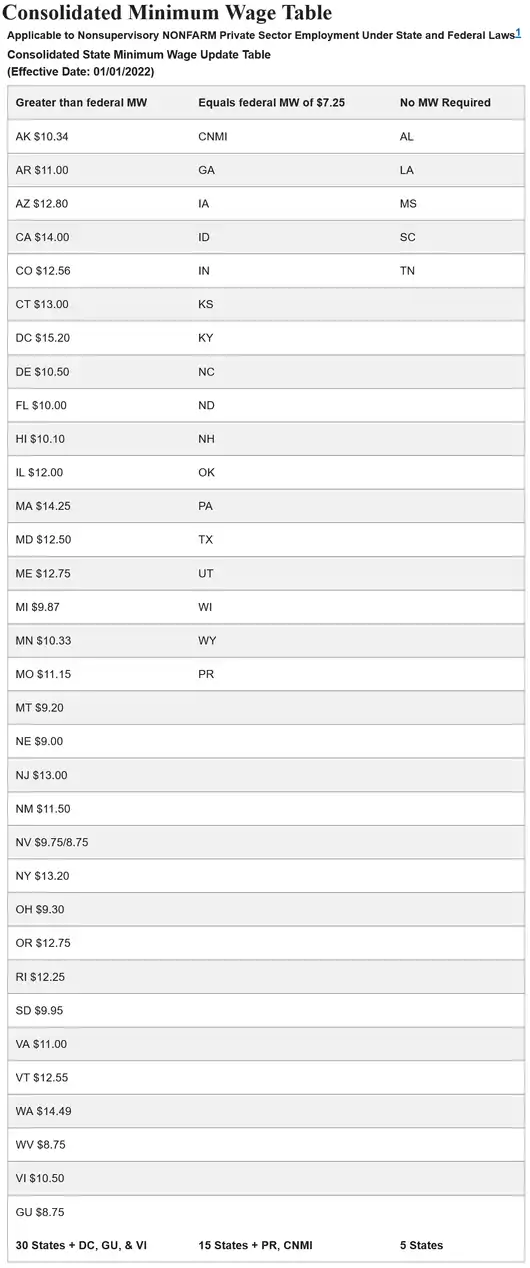Viewport: 530px width, 1268px height.
Task: Select the TX entry under federal MW
Action: click(206, 540)
